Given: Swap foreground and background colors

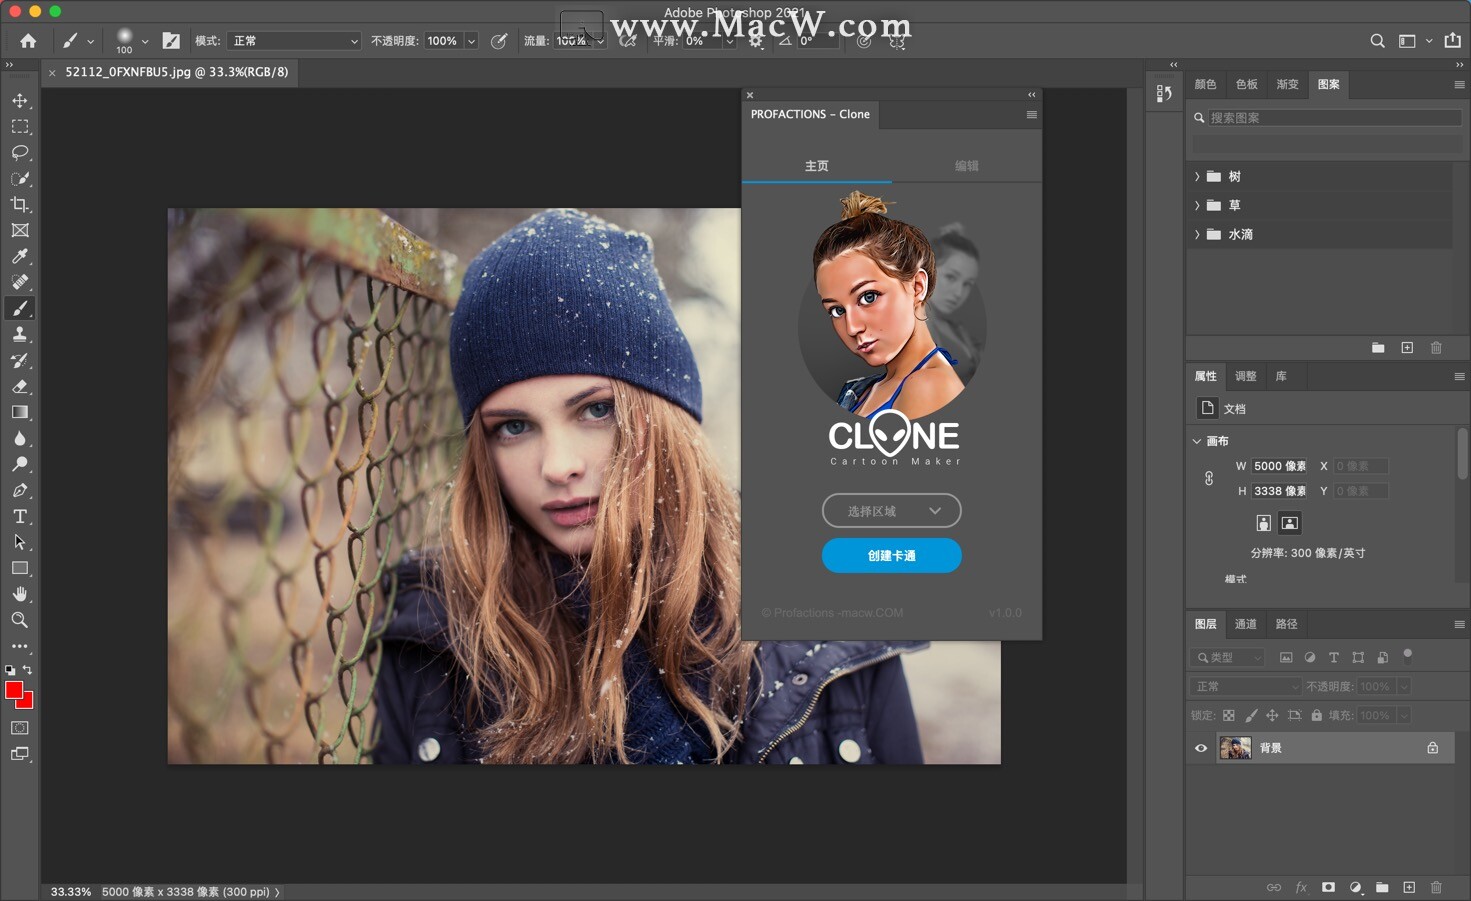Looking at the screenshot, I should (28, 670).
